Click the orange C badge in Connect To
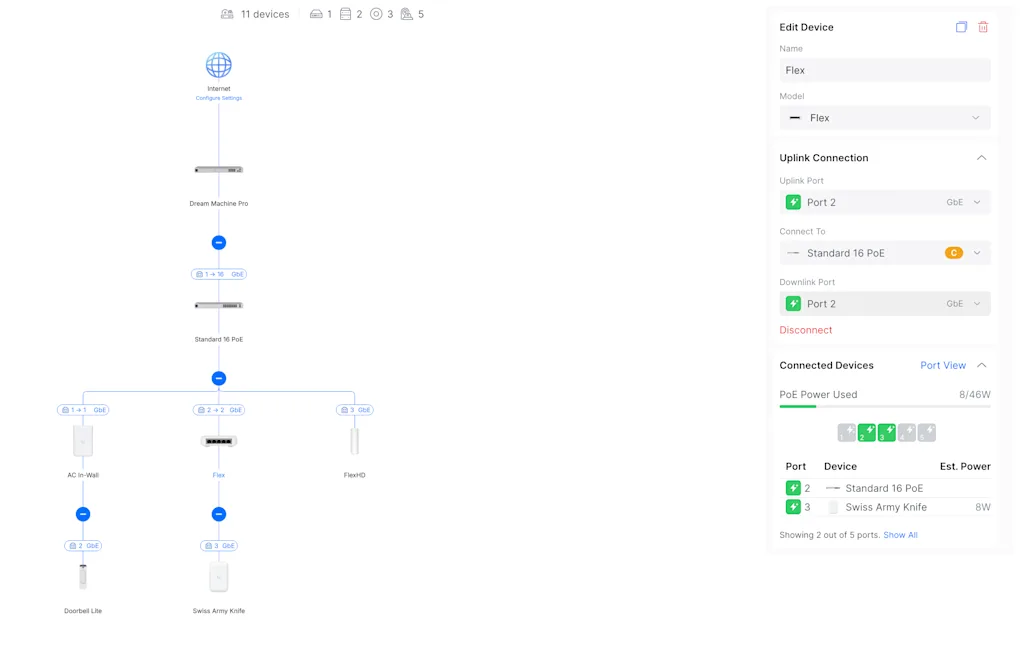The image size is (1024, 657). pyautogui.click(x=953, y=253)
